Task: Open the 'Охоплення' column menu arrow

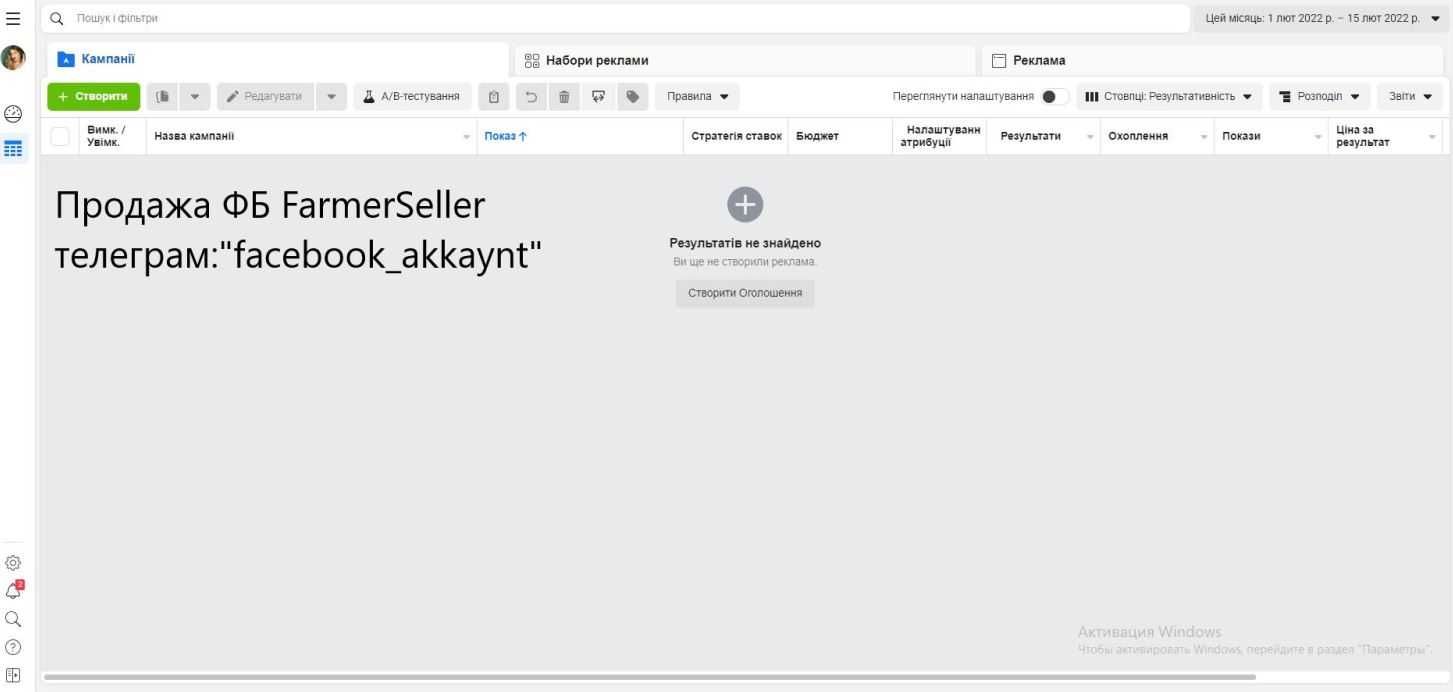Action: (x=1204, y=137)
